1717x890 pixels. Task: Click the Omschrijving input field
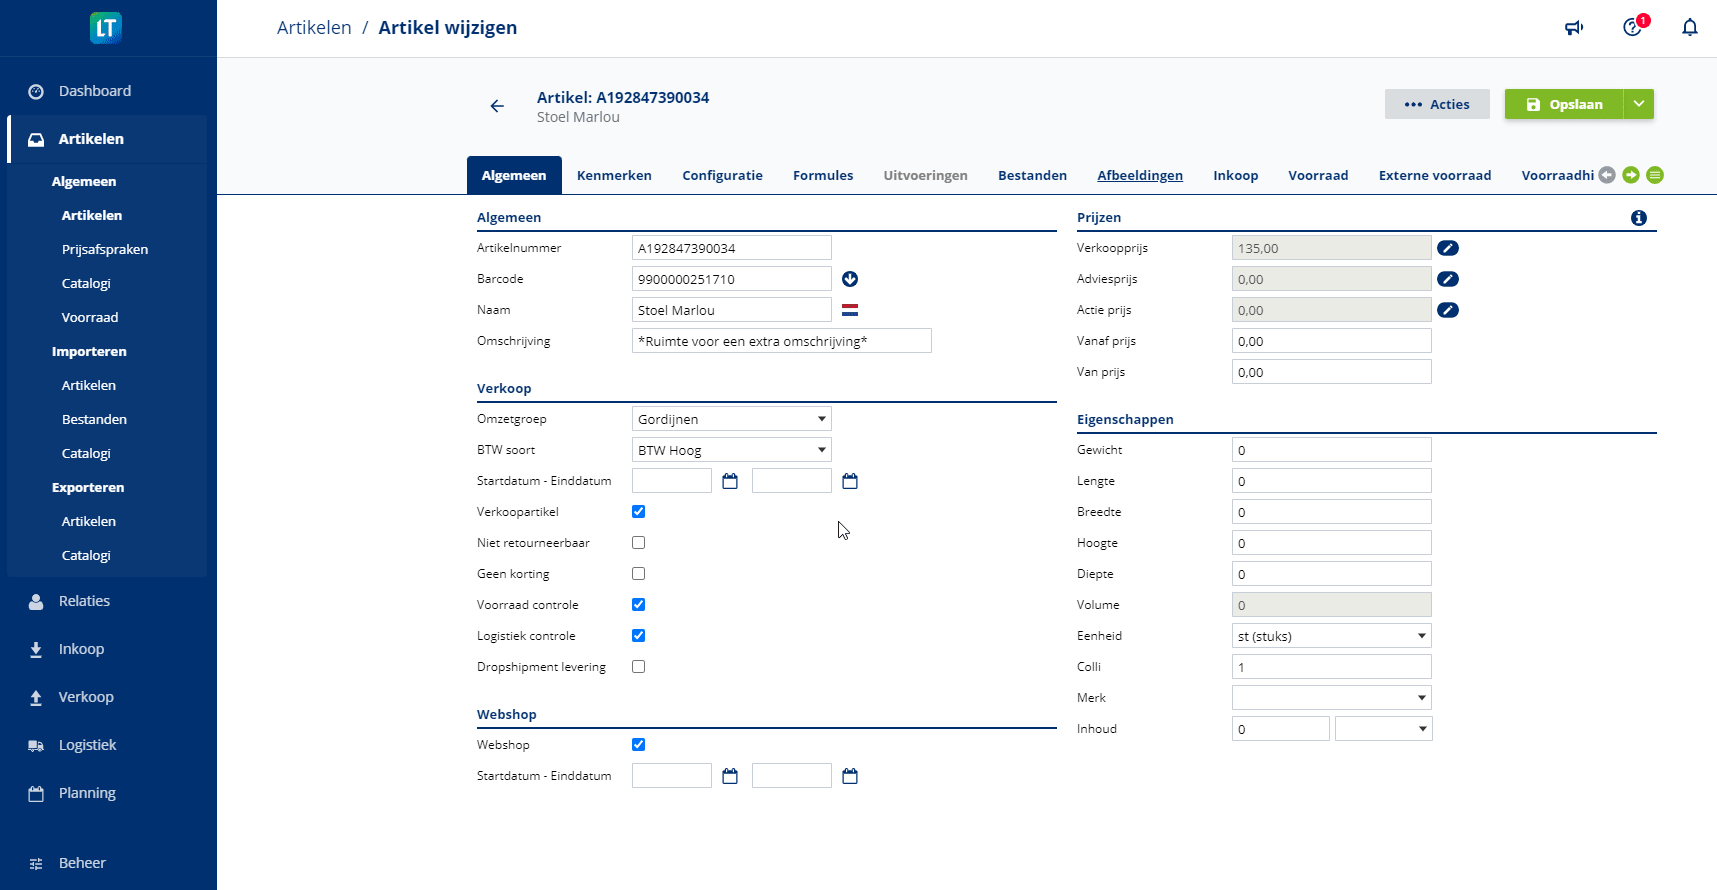pyautogui.click(x=781, y=341)
